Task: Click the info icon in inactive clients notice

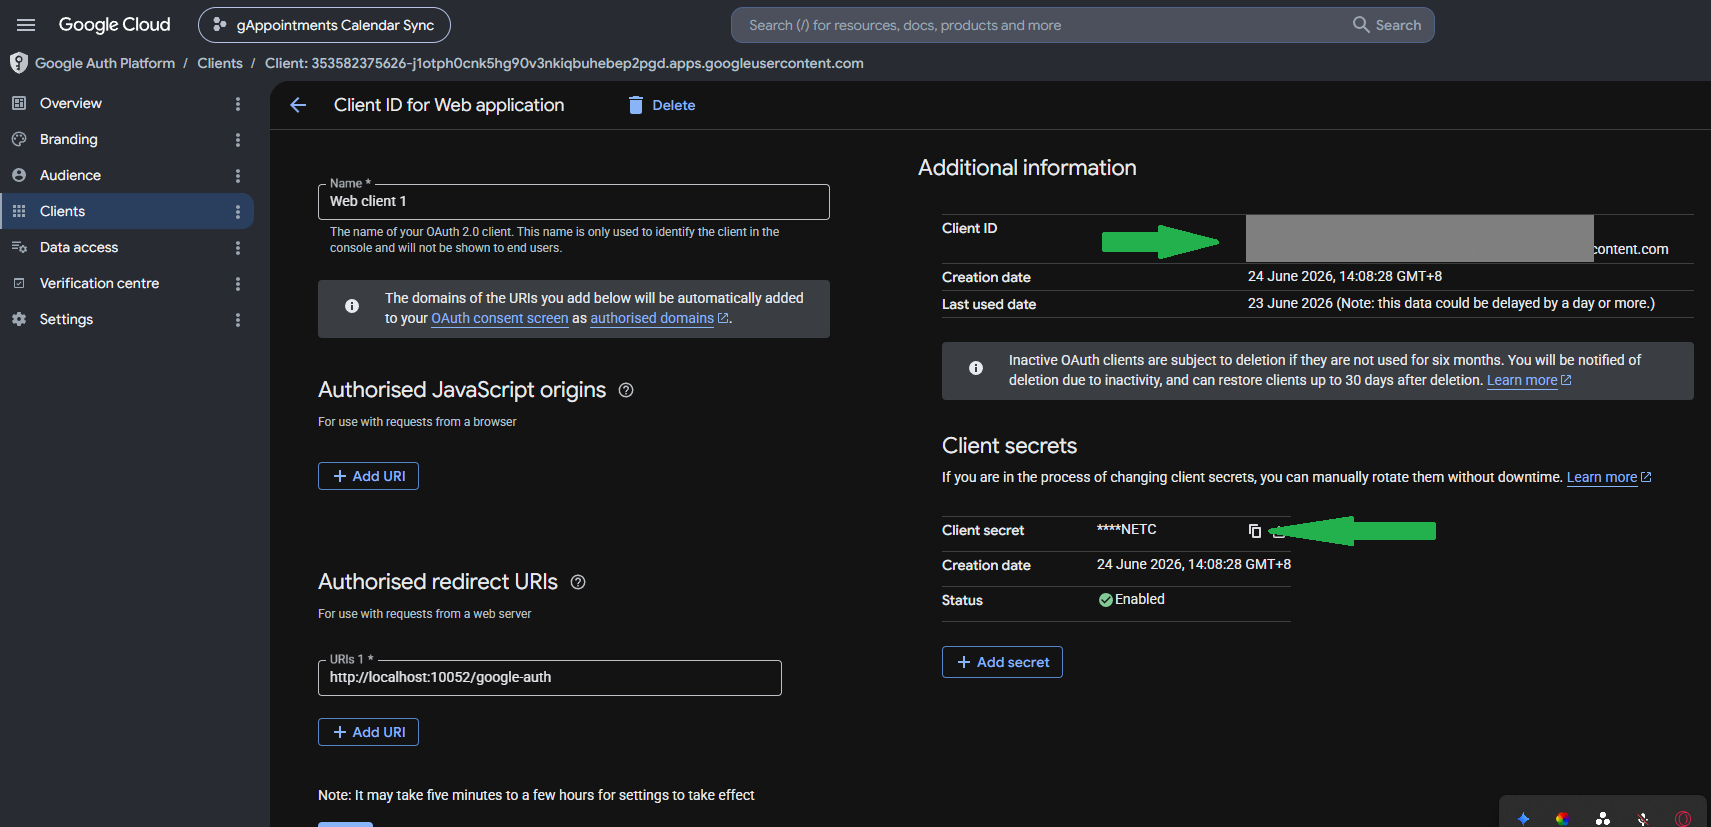Action: (976, 368)
